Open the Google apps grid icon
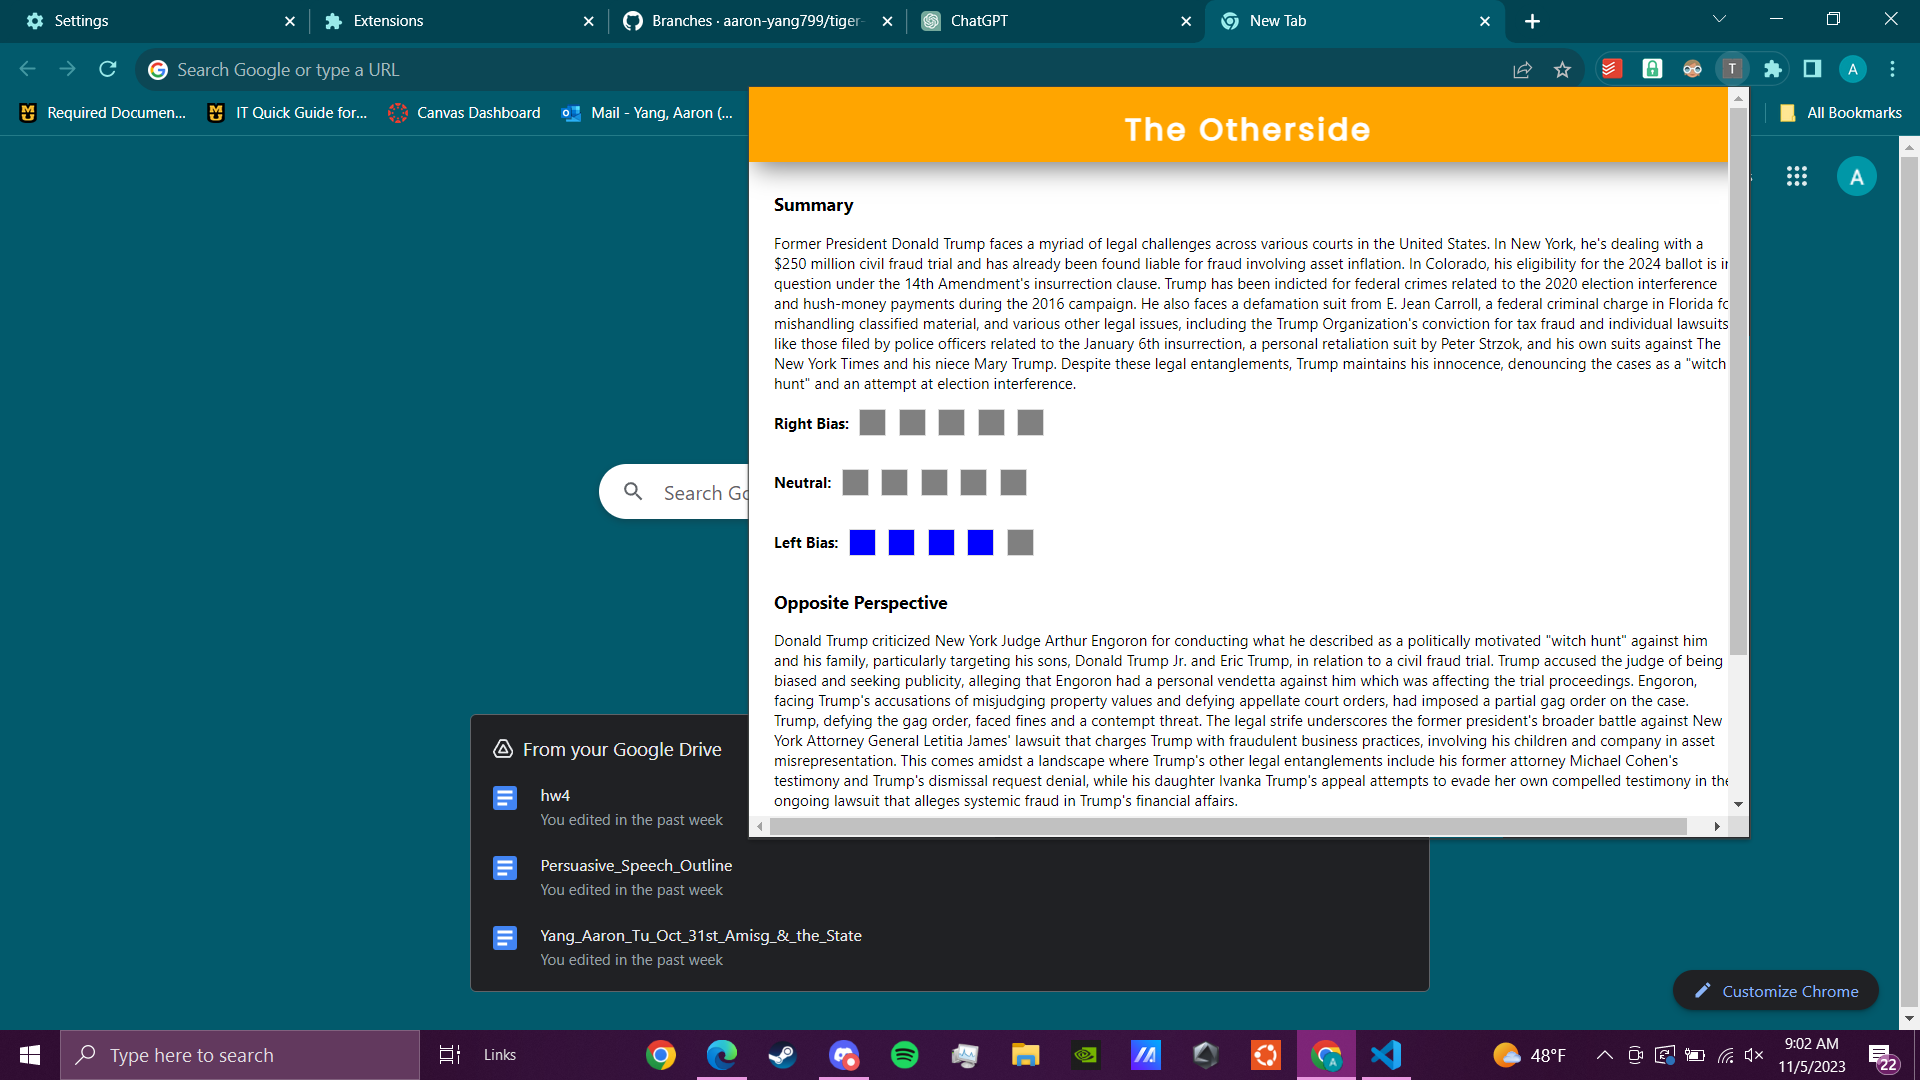 [1796, 177]
